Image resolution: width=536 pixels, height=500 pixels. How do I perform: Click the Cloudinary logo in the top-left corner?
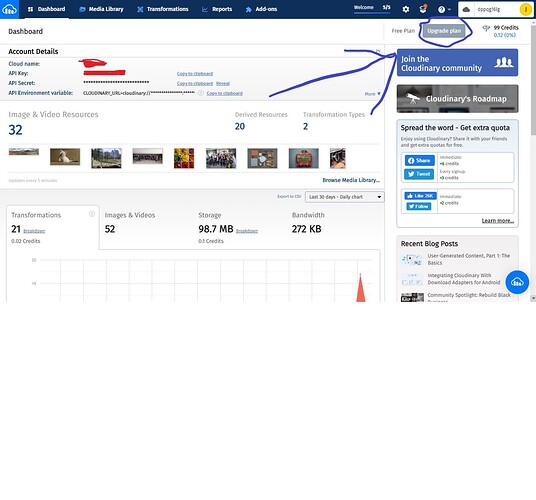pyautogui.click(x=9, y=9)
